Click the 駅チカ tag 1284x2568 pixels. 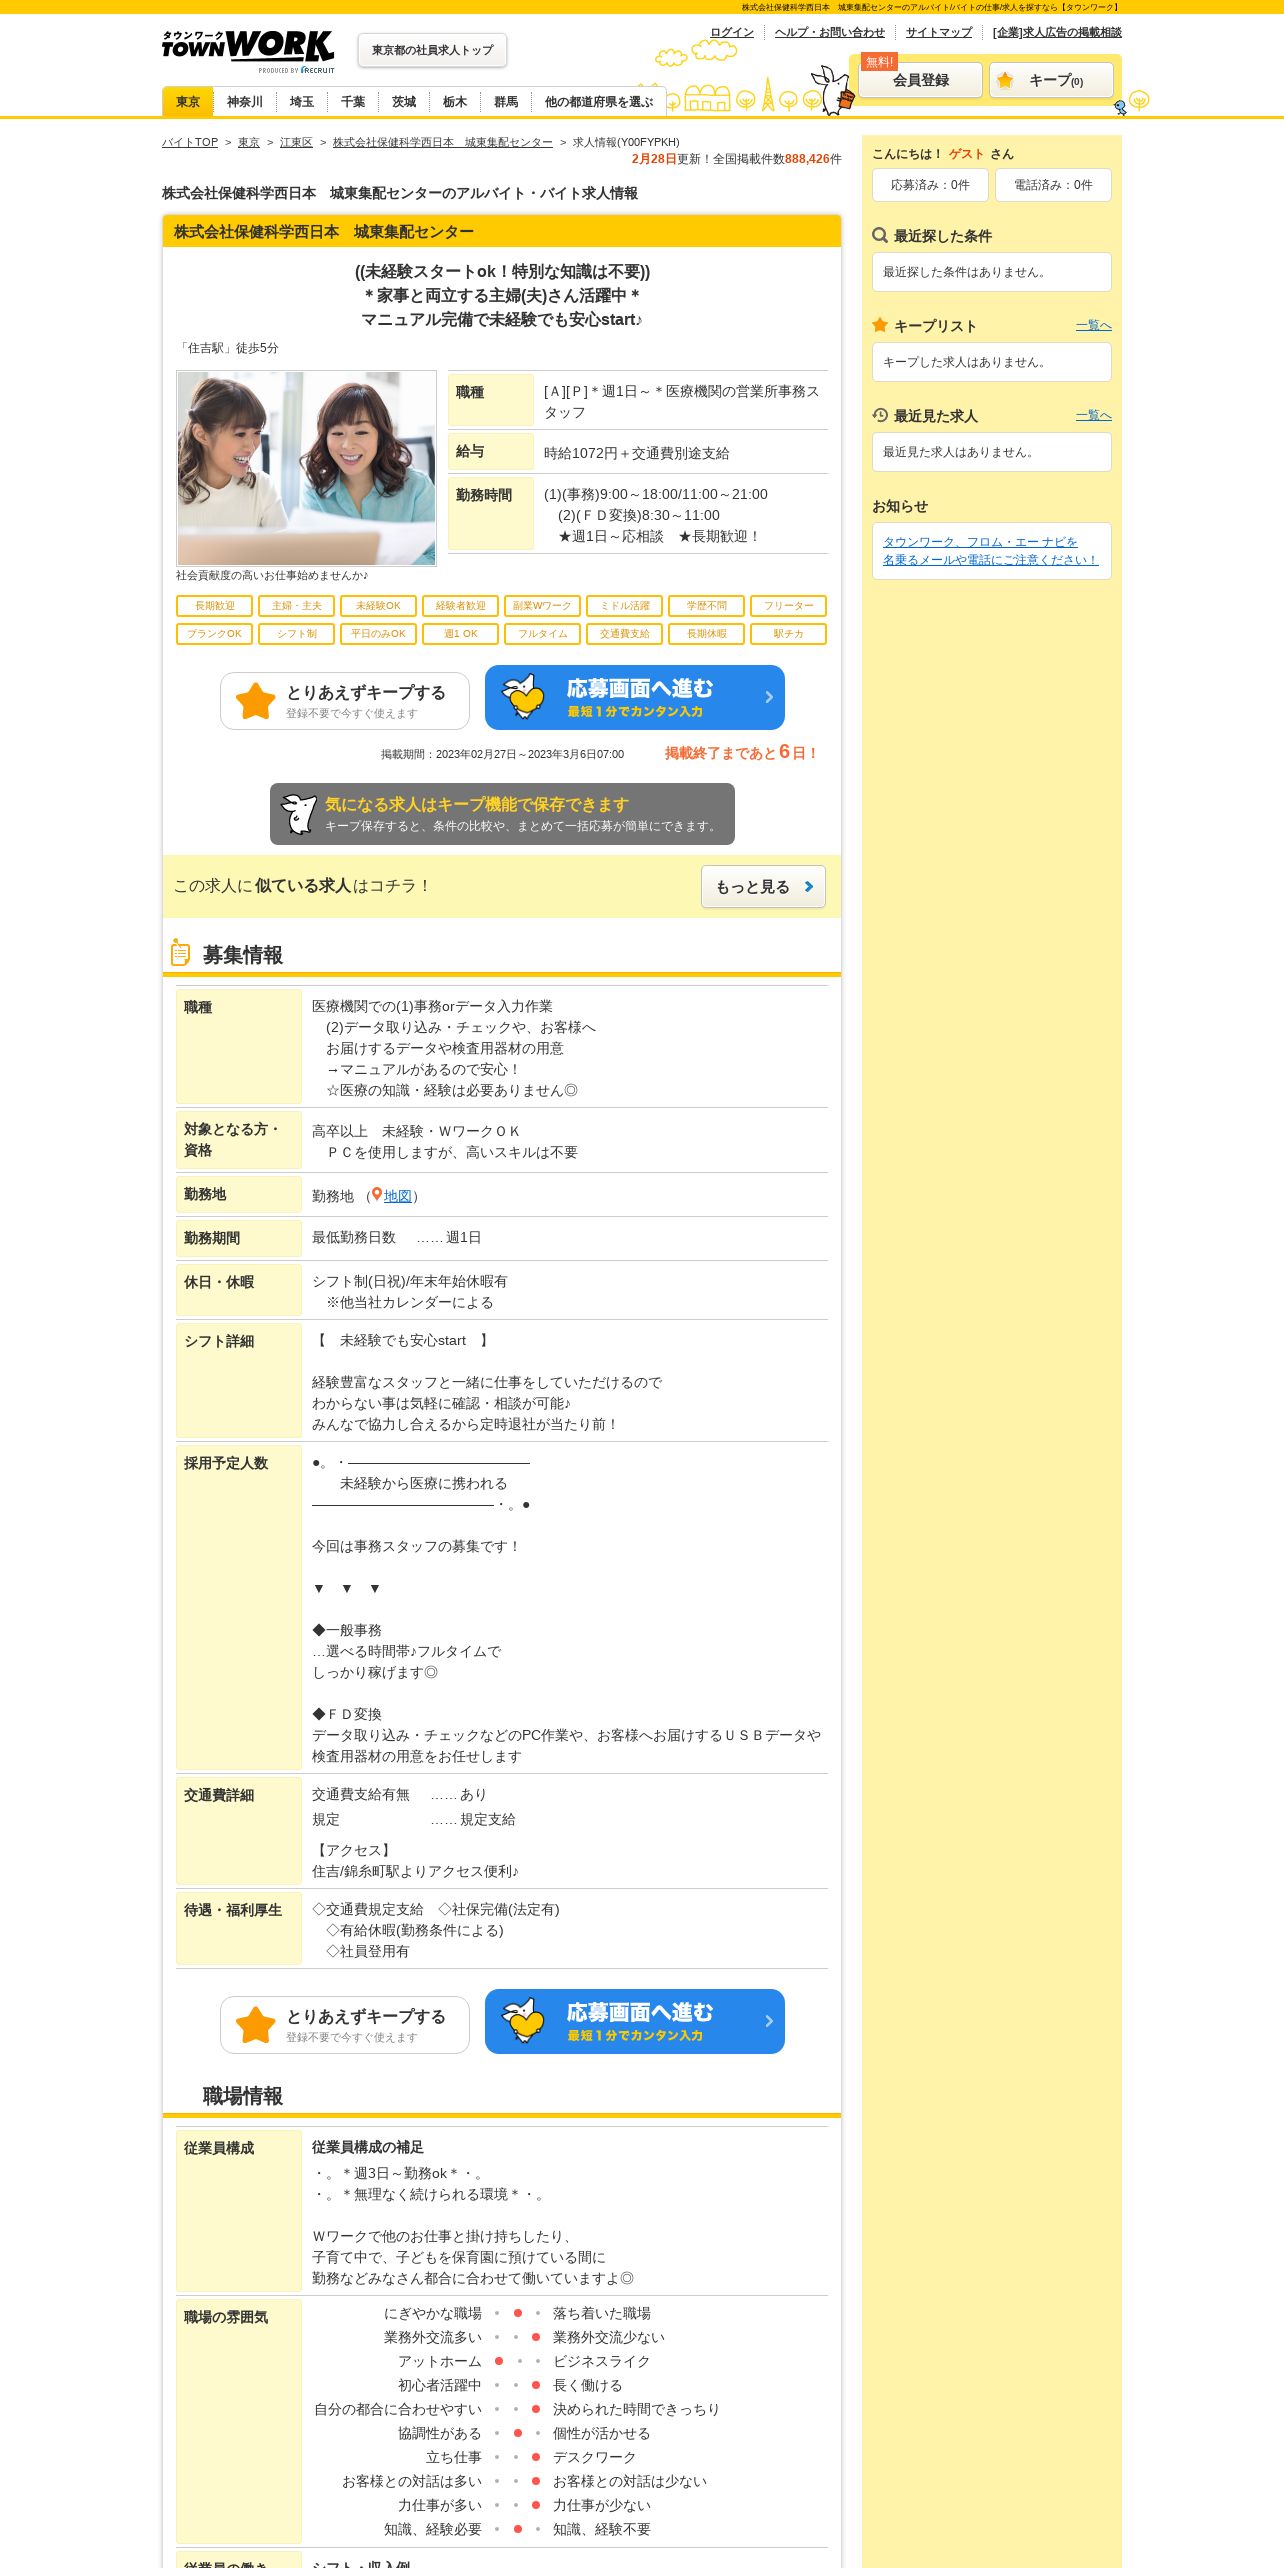tap(788, 634)
